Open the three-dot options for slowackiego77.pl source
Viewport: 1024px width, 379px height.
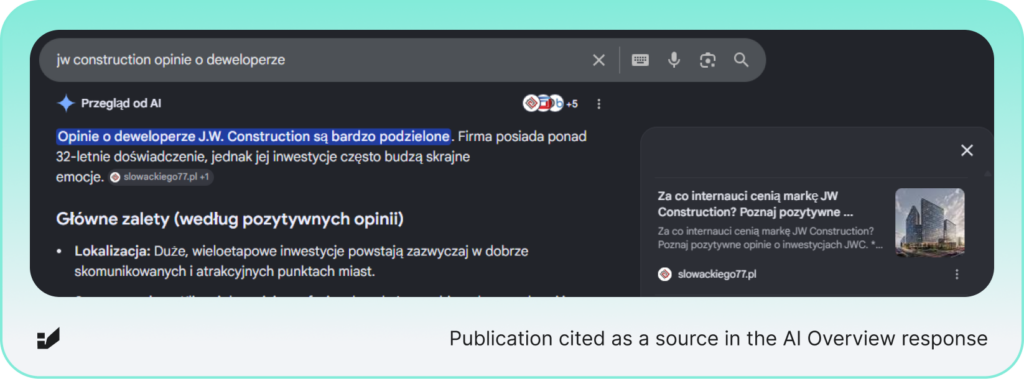point(957,274)
